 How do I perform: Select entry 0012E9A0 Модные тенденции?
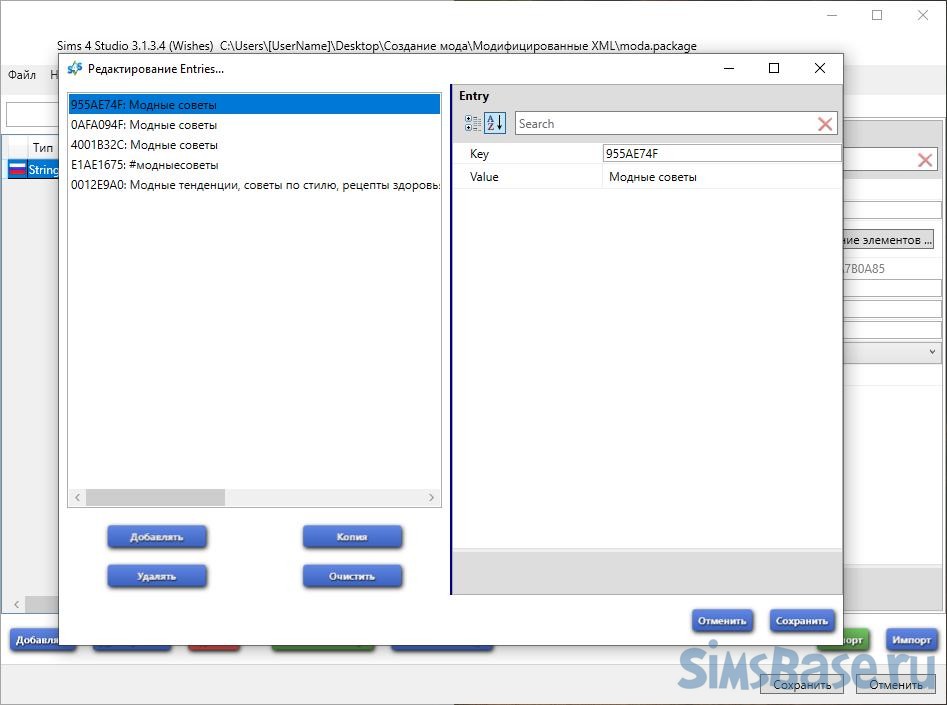pos(254,185)
